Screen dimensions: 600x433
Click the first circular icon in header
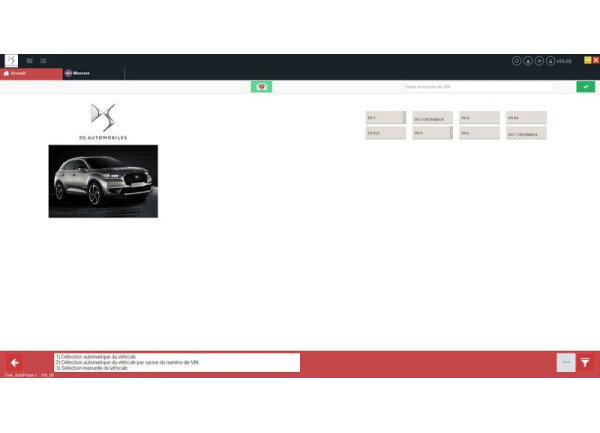[517, 61]
